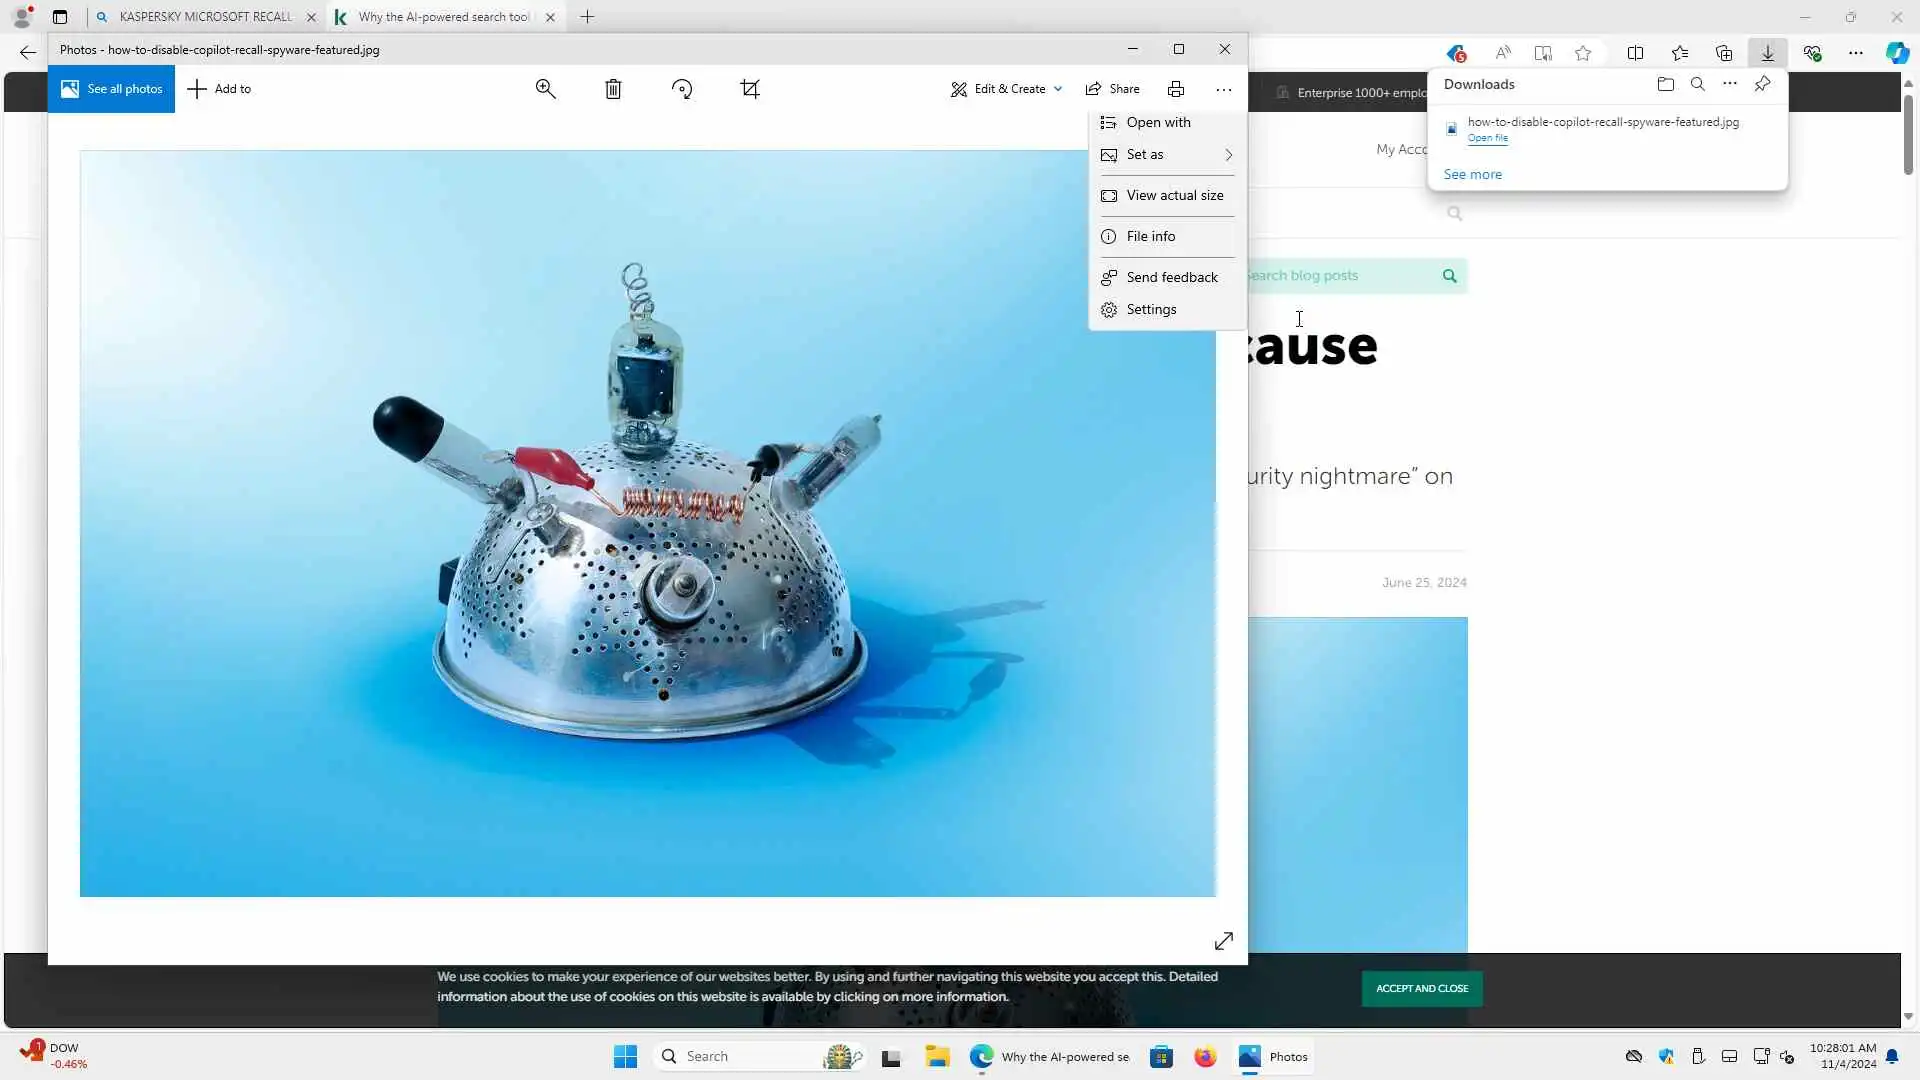Select the Crop tool icon

tap(750, 89)
